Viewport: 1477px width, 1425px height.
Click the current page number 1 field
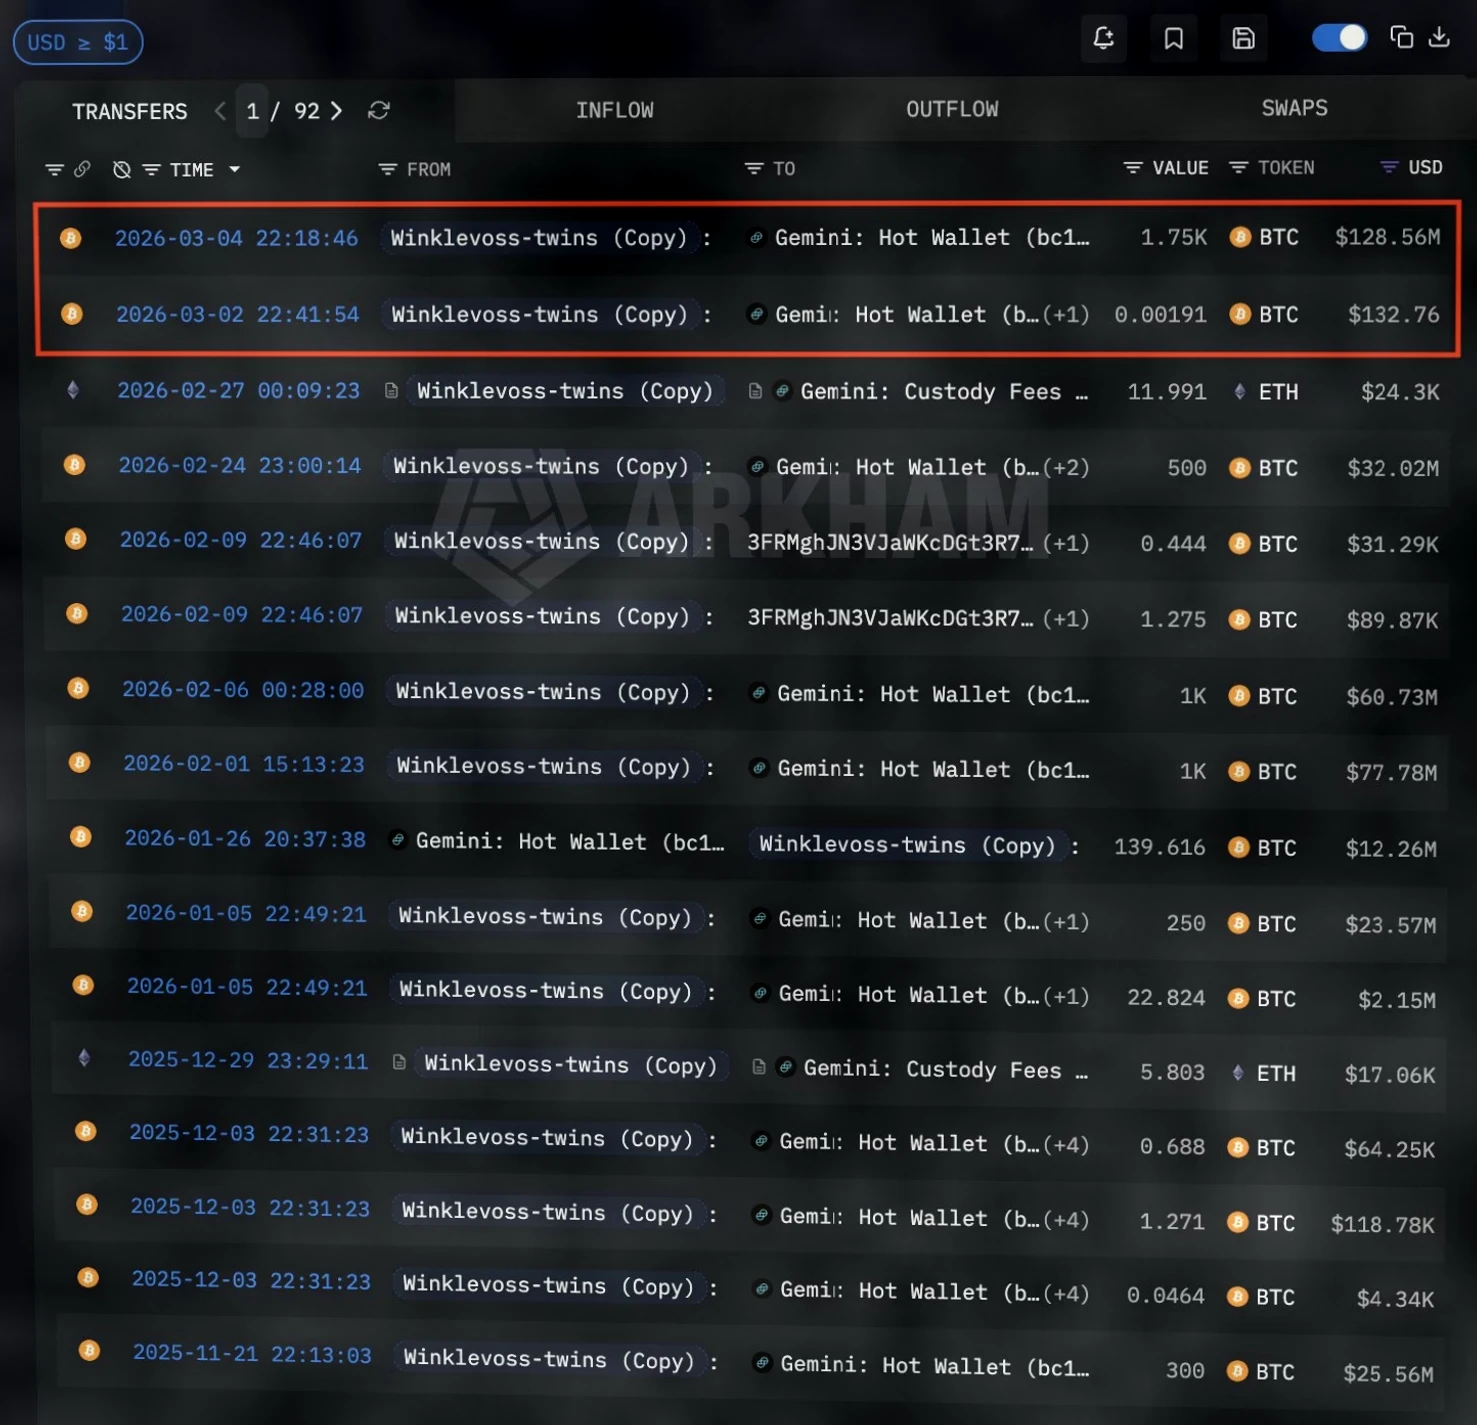253,111
